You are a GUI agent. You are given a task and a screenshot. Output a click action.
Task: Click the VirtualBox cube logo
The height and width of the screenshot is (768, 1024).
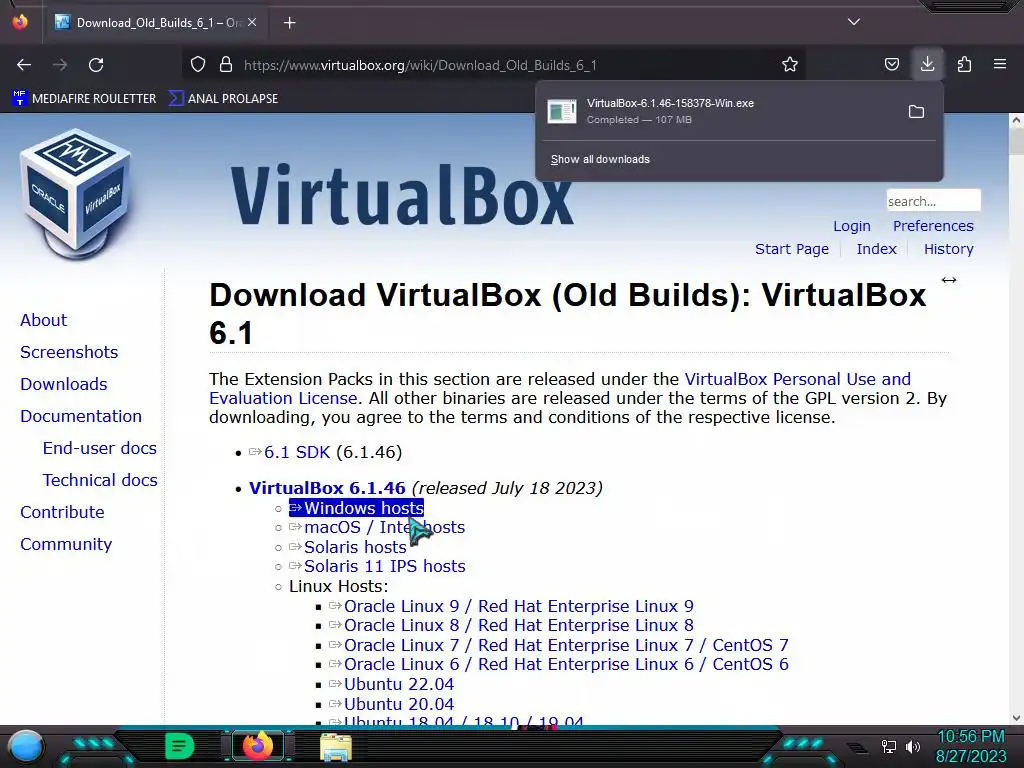pyautogui.click(x=75, y=194)
